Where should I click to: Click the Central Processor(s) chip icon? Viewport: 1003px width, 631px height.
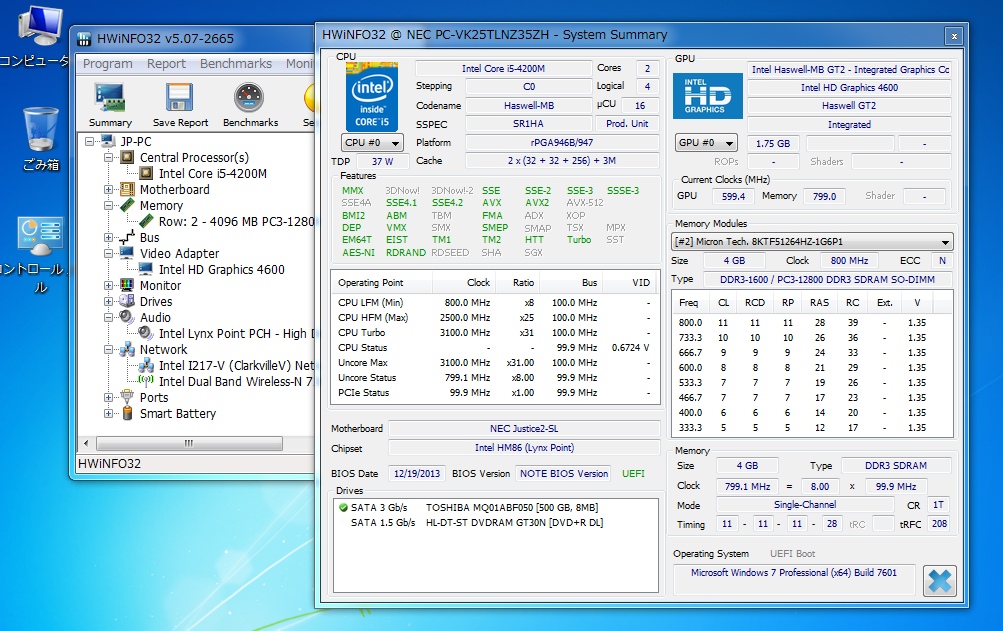127,157
